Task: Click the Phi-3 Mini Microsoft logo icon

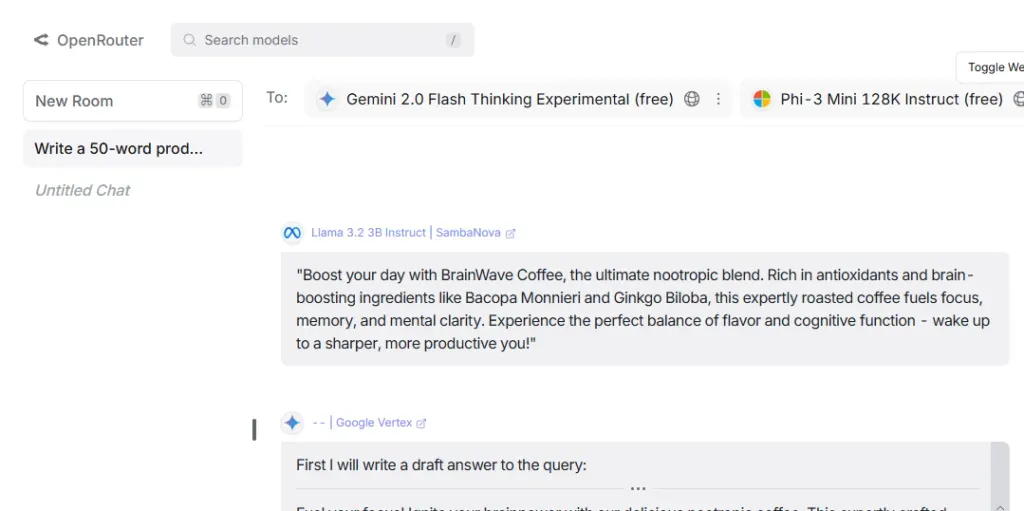Action: [762, 99]
